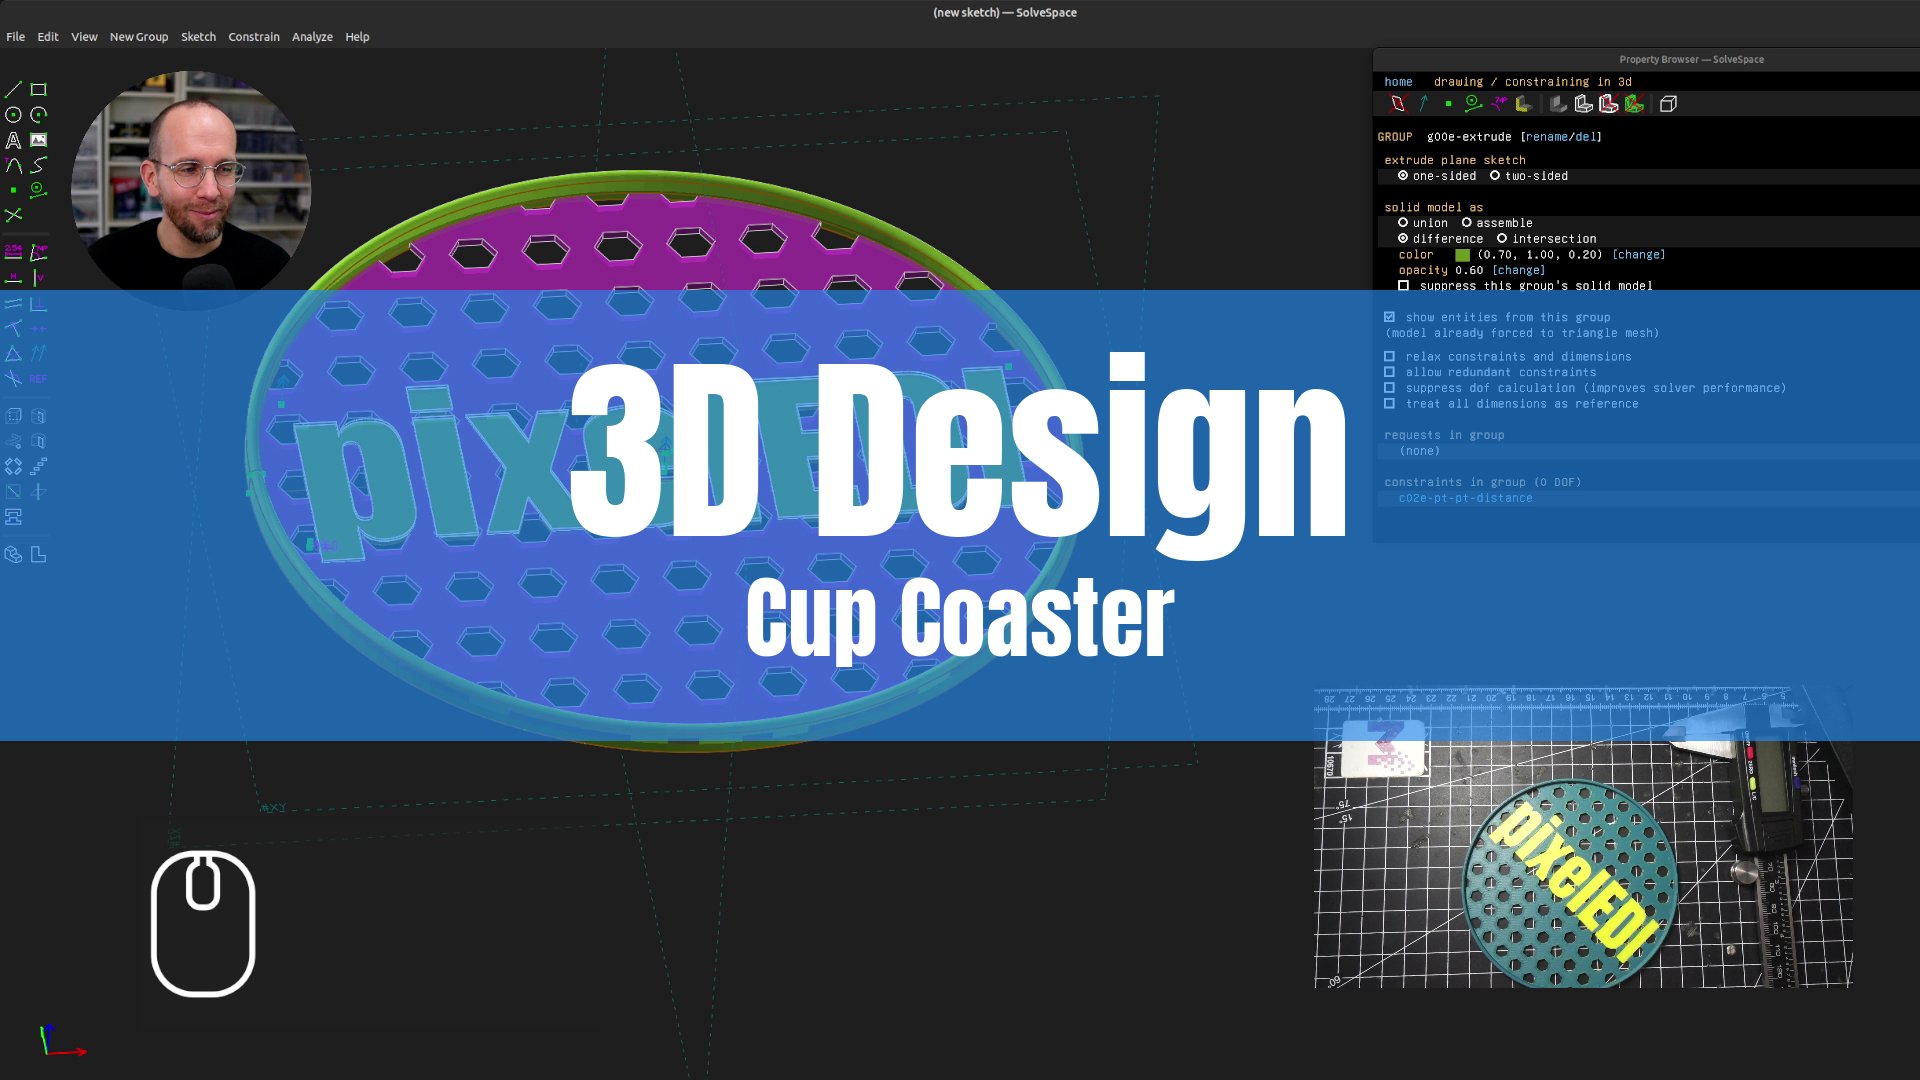
Task: Select the arc of circle tool
Action: pos(38,115)
